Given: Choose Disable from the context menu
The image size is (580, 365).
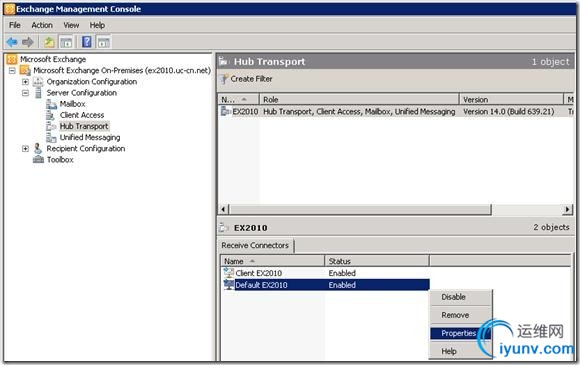Looking at the screenshot, I should tap(461, 297).
